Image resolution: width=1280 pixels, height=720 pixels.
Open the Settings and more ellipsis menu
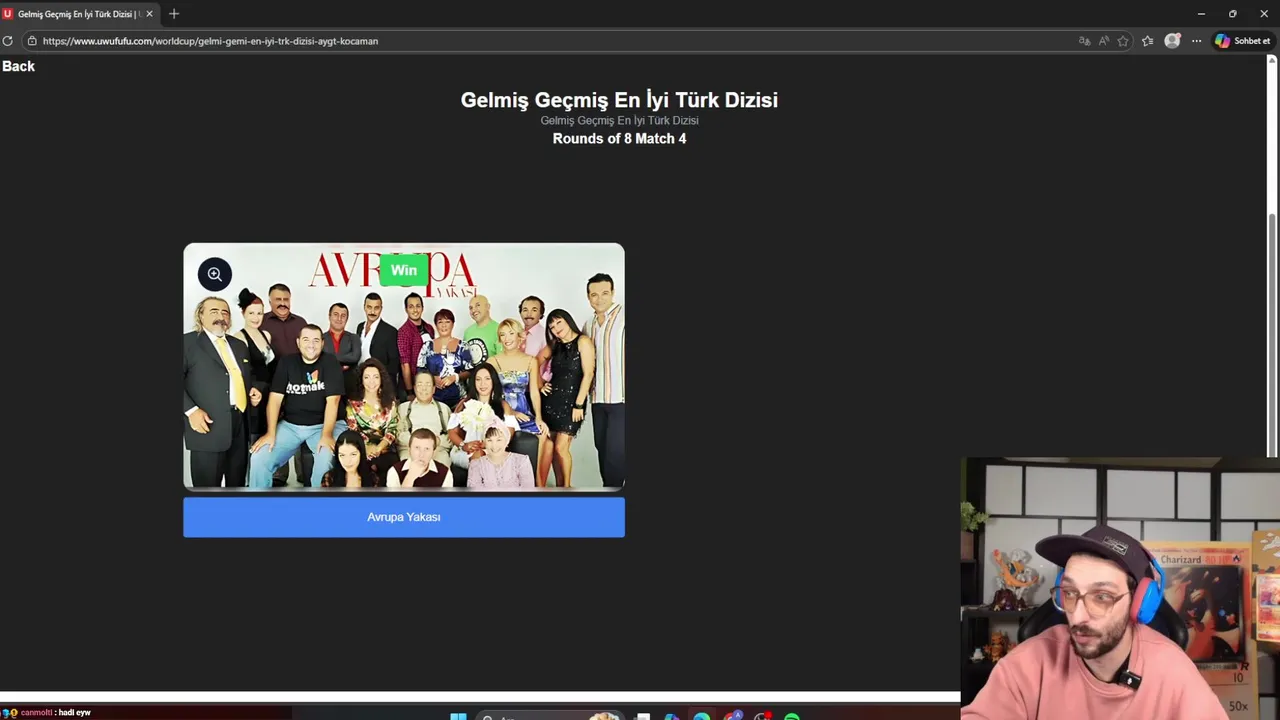(1196, 41)
